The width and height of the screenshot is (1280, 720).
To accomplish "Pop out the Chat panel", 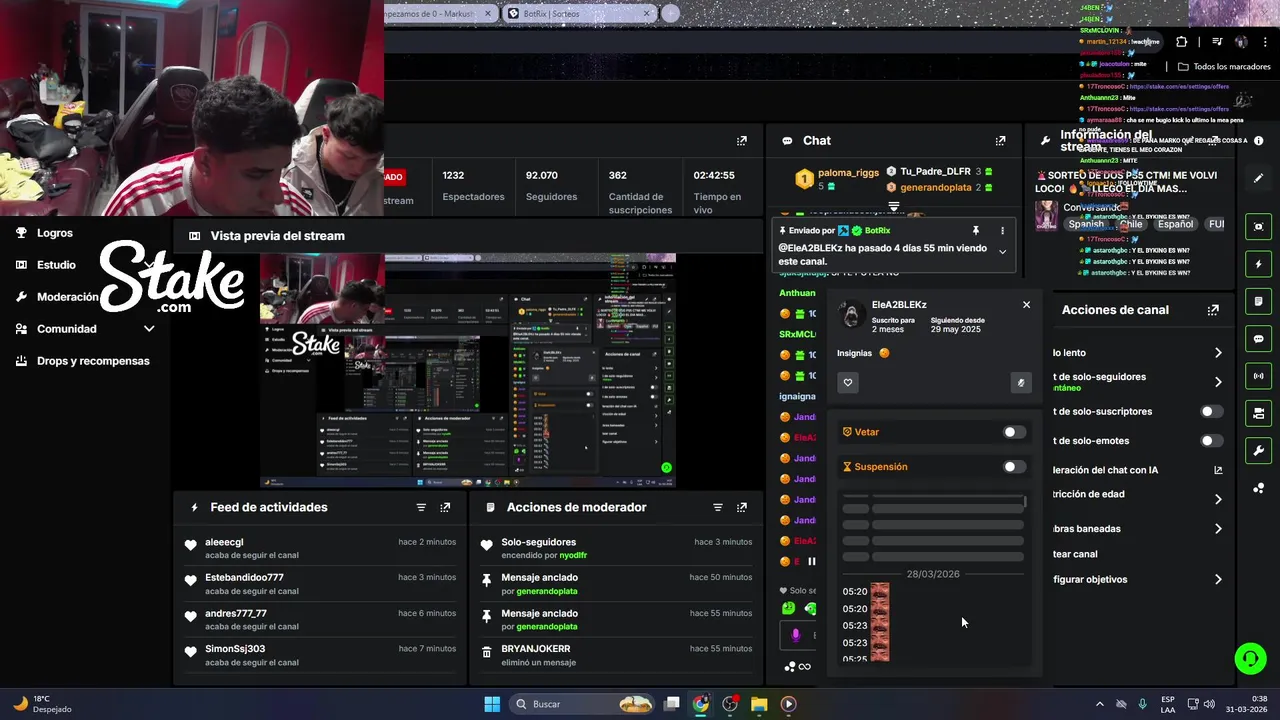I will 1000,141.
